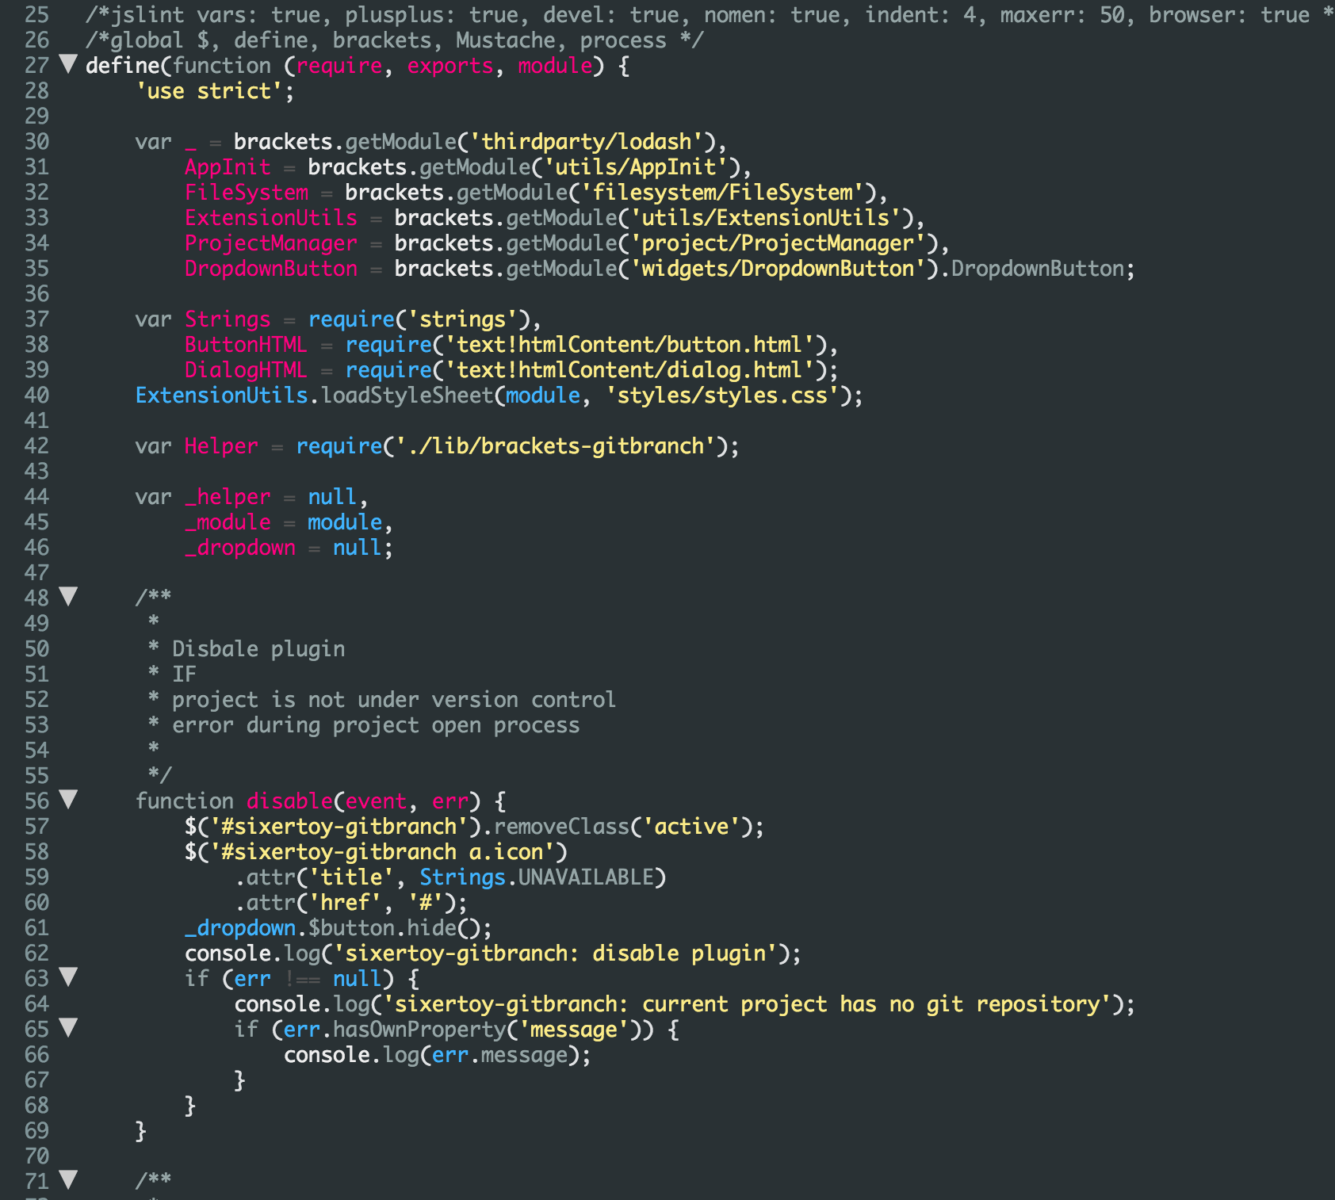The image size is (1335, 1200).
Task: Place cursor on _dropdown.$button.hide() call
Action: click(338, 928)
